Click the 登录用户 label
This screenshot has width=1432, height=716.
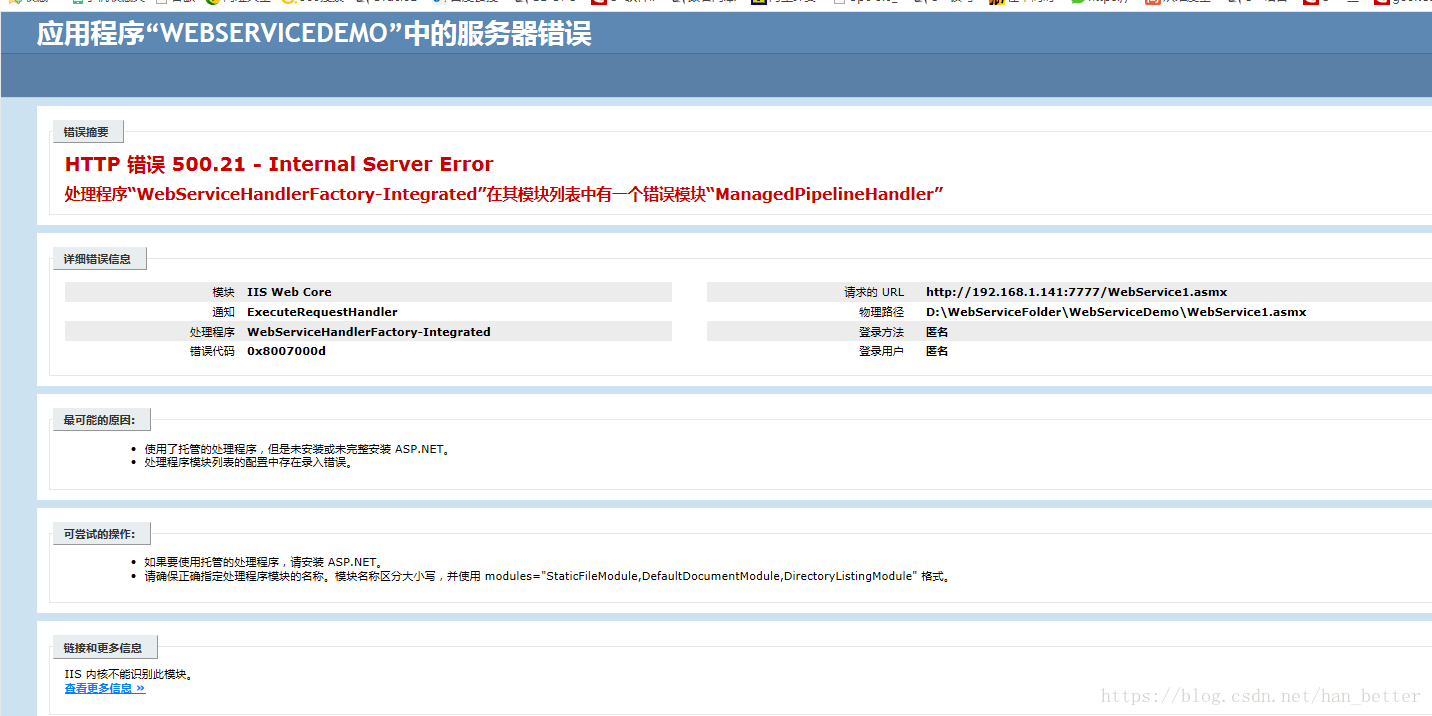(x=881, y=351)
